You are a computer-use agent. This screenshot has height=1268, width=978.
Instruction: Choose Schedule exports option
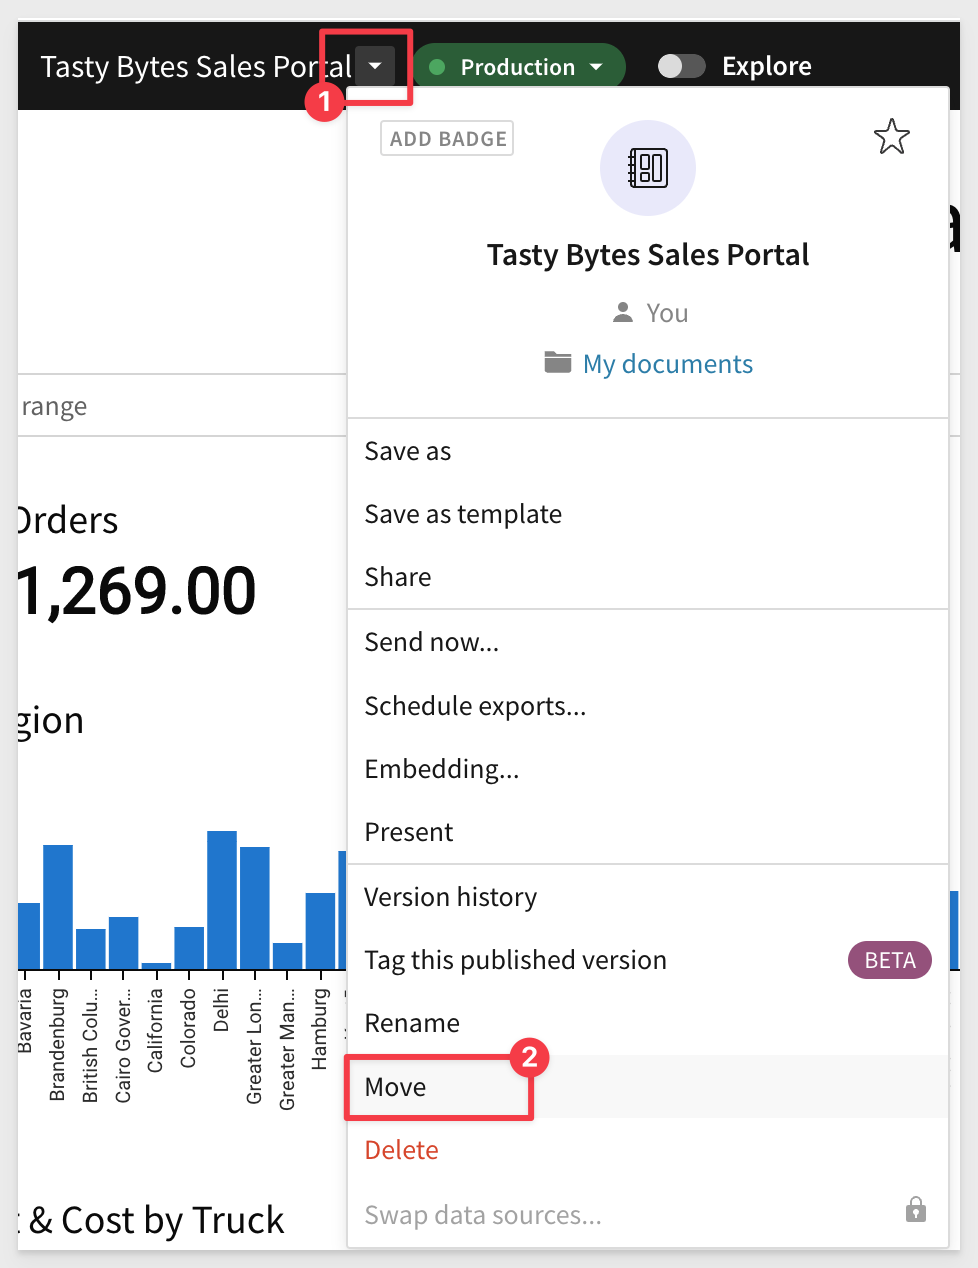[475, 706]
